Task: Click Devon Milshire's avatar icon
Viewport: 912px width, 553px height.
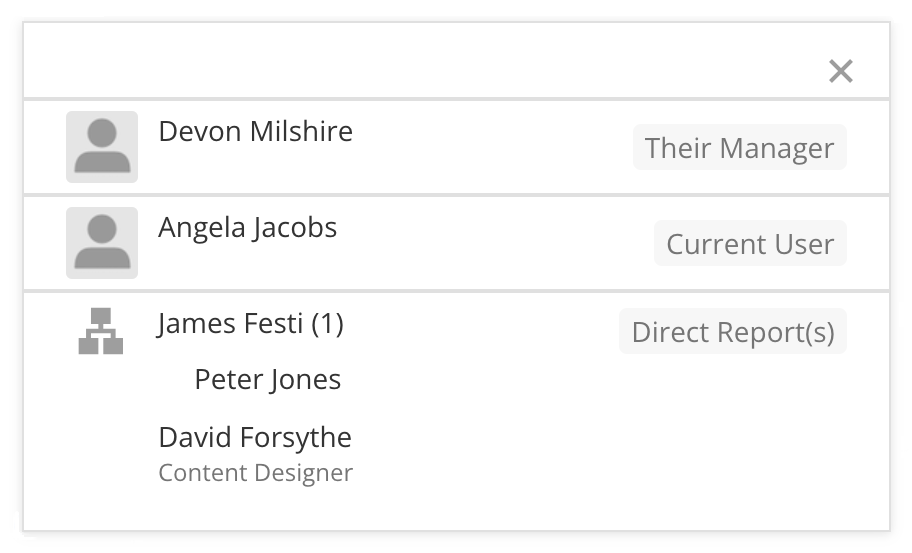Action: (x=102, y=147)
